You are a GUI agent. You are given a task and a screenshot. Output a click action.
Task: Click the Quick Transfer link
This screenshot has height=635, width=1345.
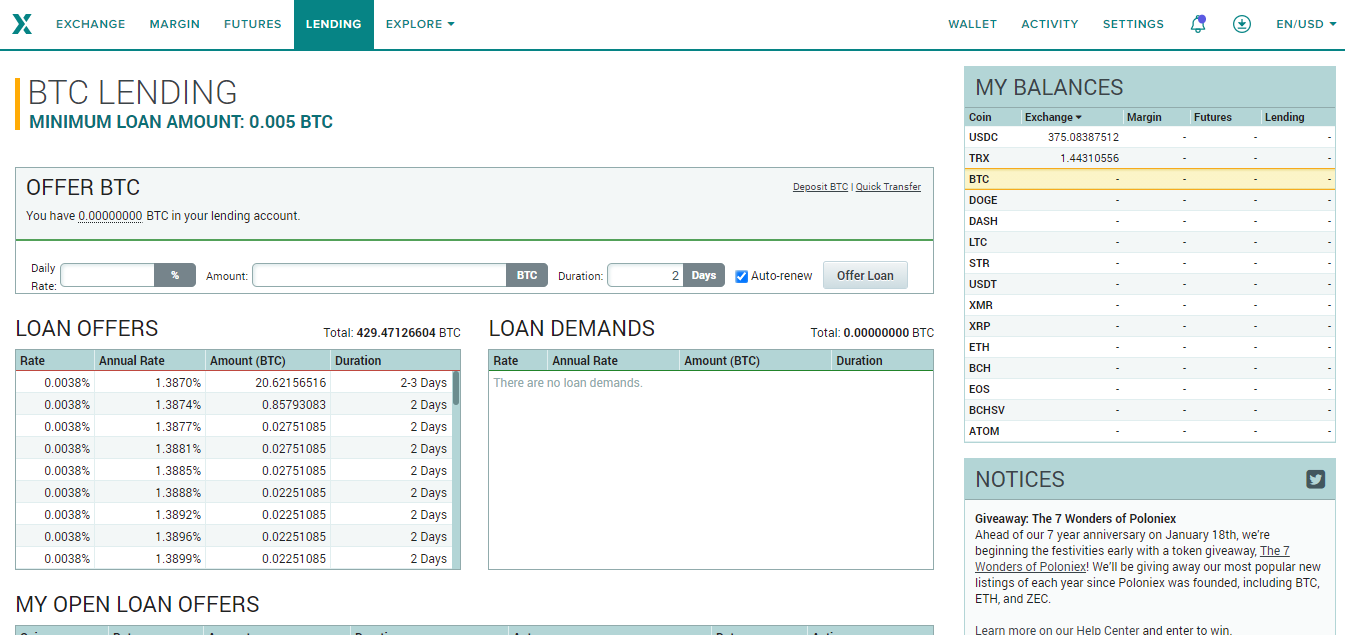(x=888, y=187)
